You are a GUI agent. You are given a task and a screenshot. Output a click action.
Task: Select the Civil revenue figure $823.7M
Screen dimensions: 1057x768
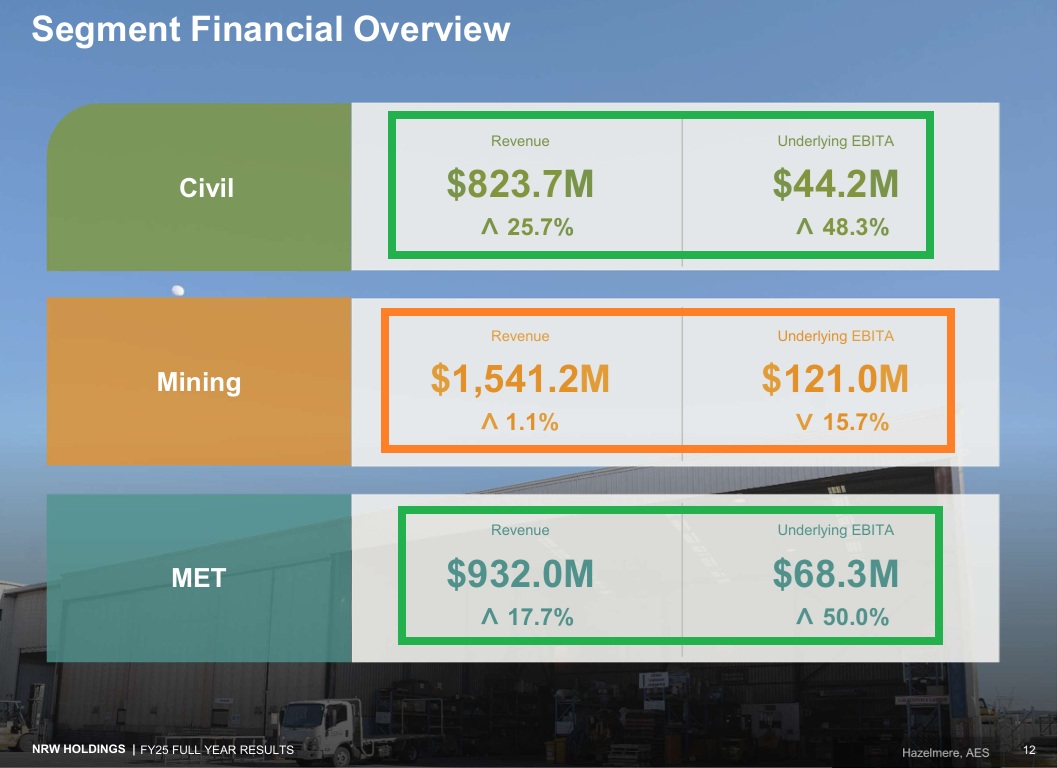click(x=520, y=184)
